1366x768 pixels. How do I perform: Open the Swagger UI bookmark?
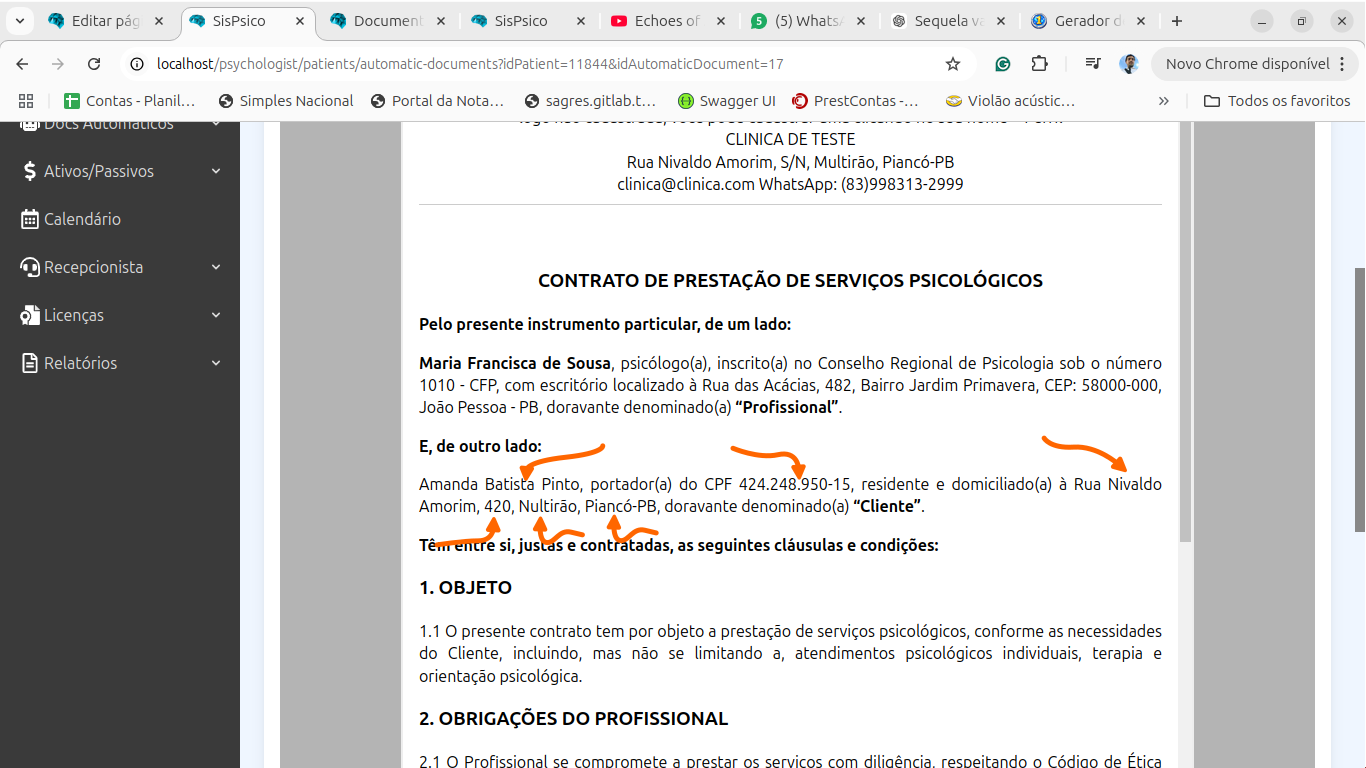(726, 101)
